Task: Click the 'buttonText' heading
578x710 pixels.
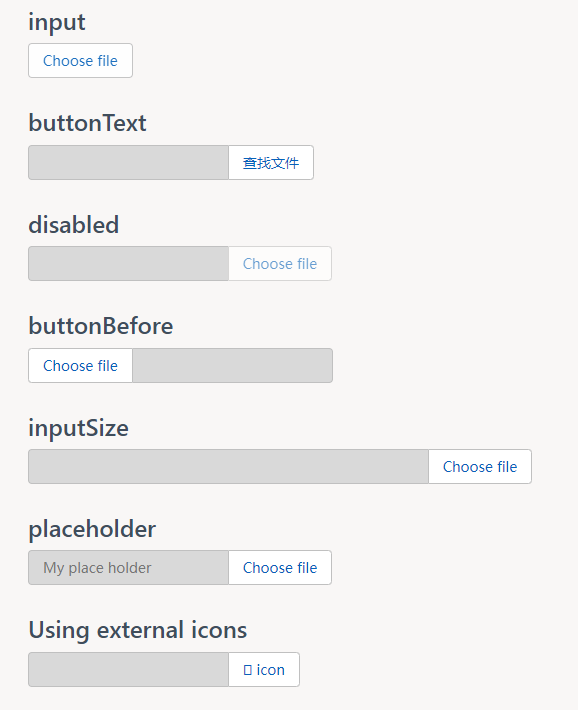Action: click(x=87, y=123)
